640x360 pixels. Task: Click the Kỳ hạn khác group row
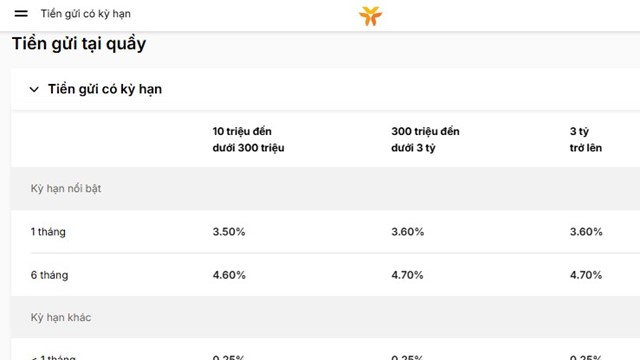pyautogui.click(x=325, y=317)
